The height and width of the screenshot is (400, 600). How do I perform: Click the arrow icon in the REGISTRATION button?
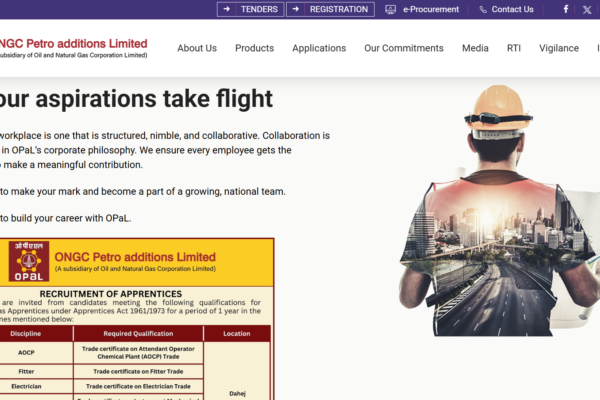(295, 9)
